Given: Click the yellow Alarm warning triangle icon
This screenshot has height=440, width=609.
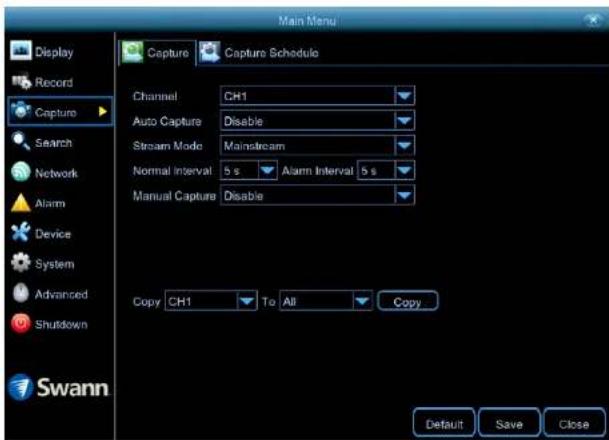Looking at the screenshot, I should [21, 203].
